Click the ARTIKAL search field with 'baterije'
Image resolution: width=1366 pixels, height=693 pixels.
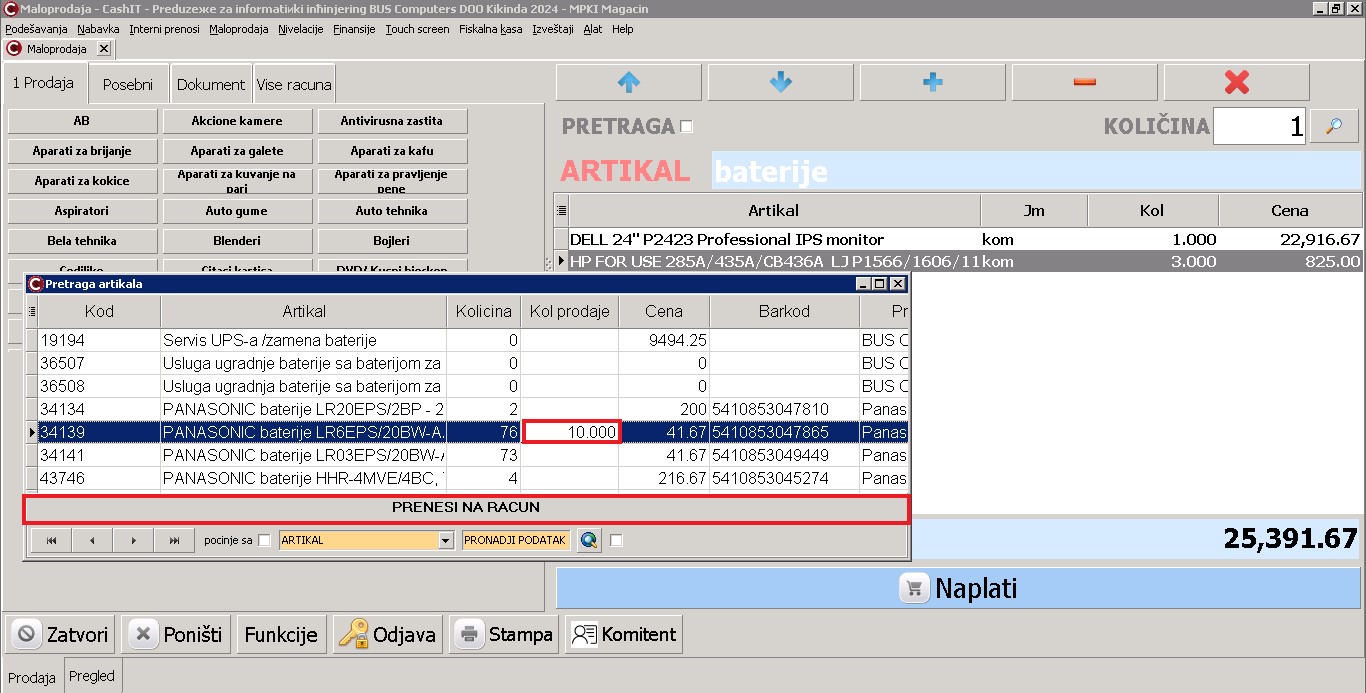tap(1036, 171)
